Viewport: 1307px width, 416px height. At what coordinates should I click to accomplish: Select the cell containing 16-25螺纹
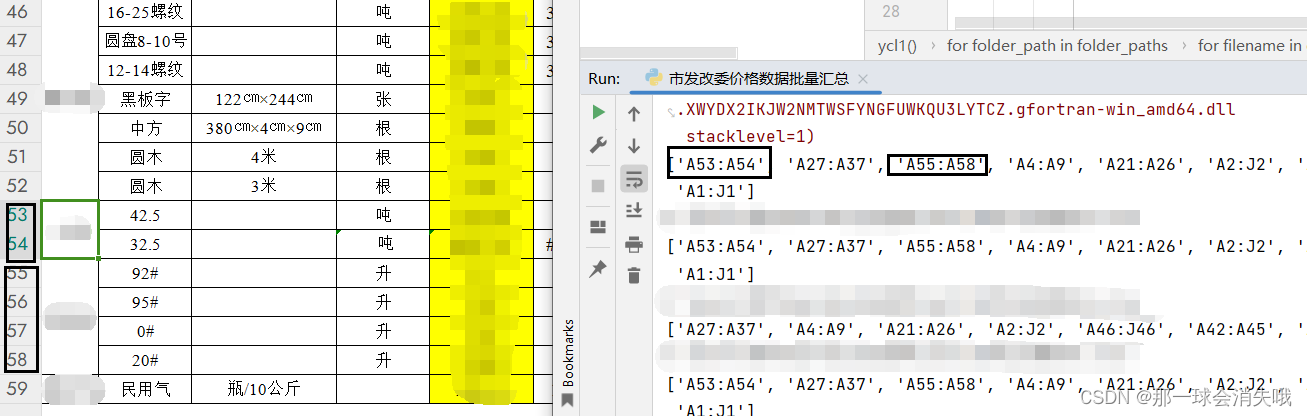pyautogui.click(x=145, y=13)
